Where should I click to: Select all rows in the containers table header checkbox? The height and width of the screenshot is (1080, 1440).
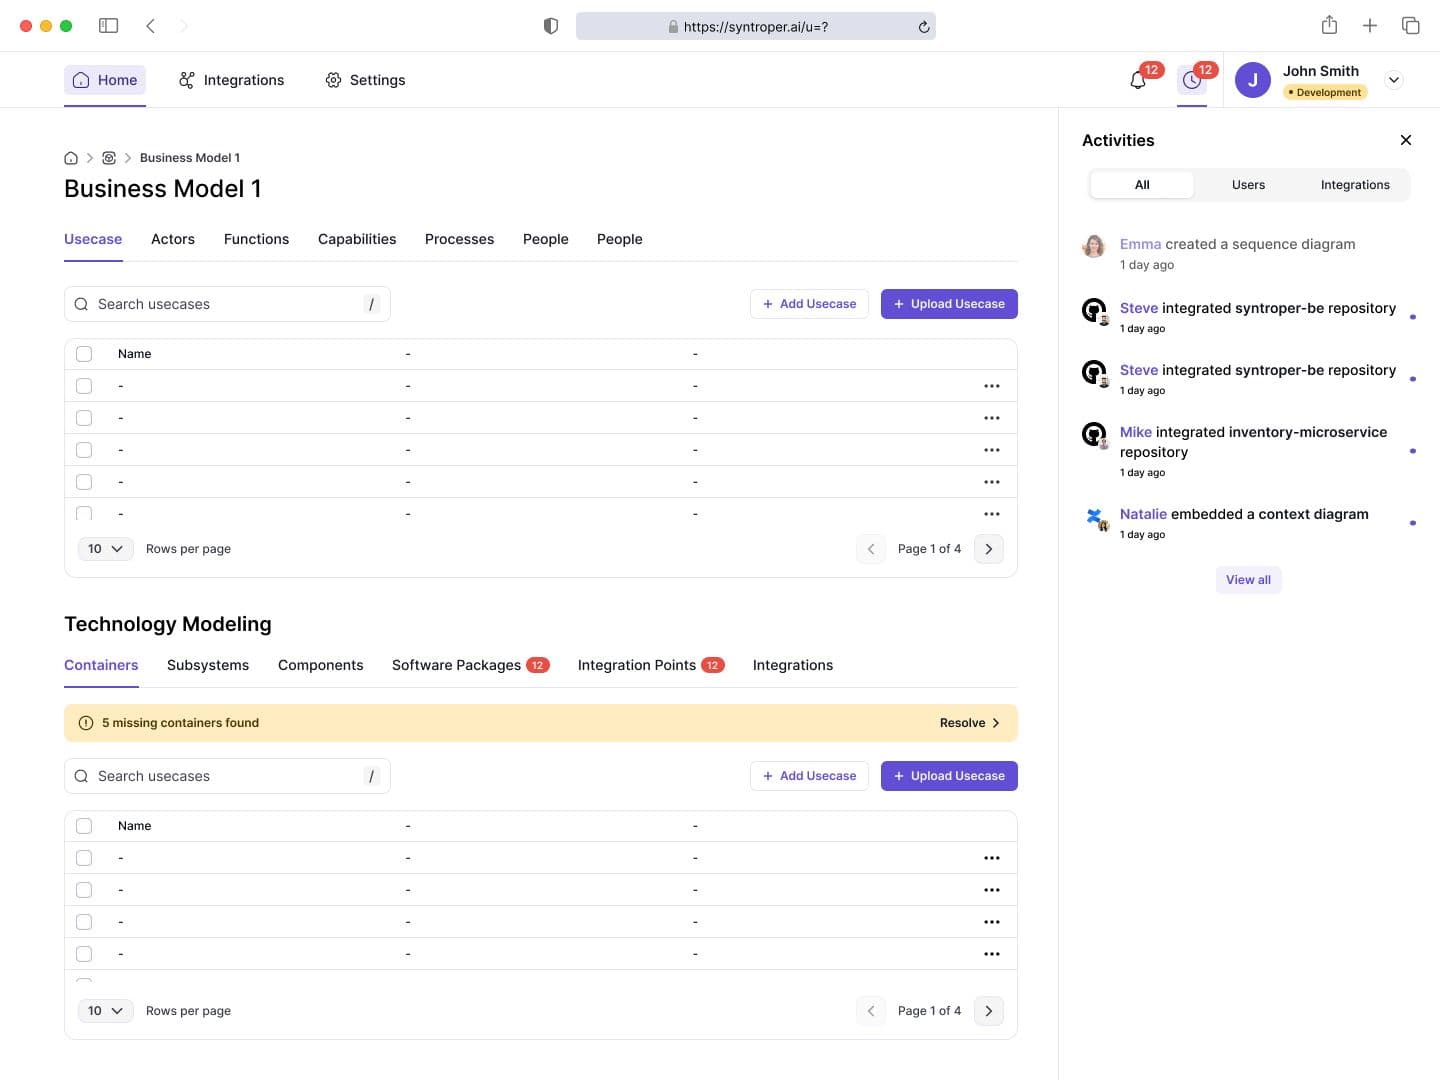84,826
